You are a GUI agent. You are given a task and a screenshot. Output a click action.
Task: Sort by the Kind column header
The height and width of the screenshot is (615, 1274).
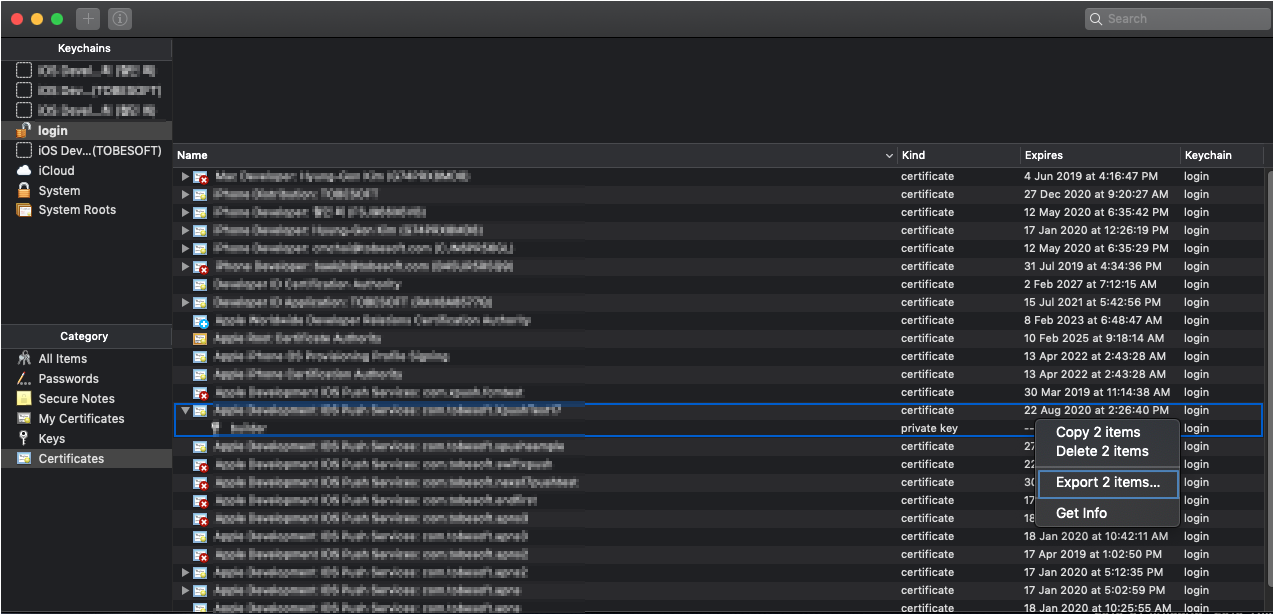coord(913,155)
